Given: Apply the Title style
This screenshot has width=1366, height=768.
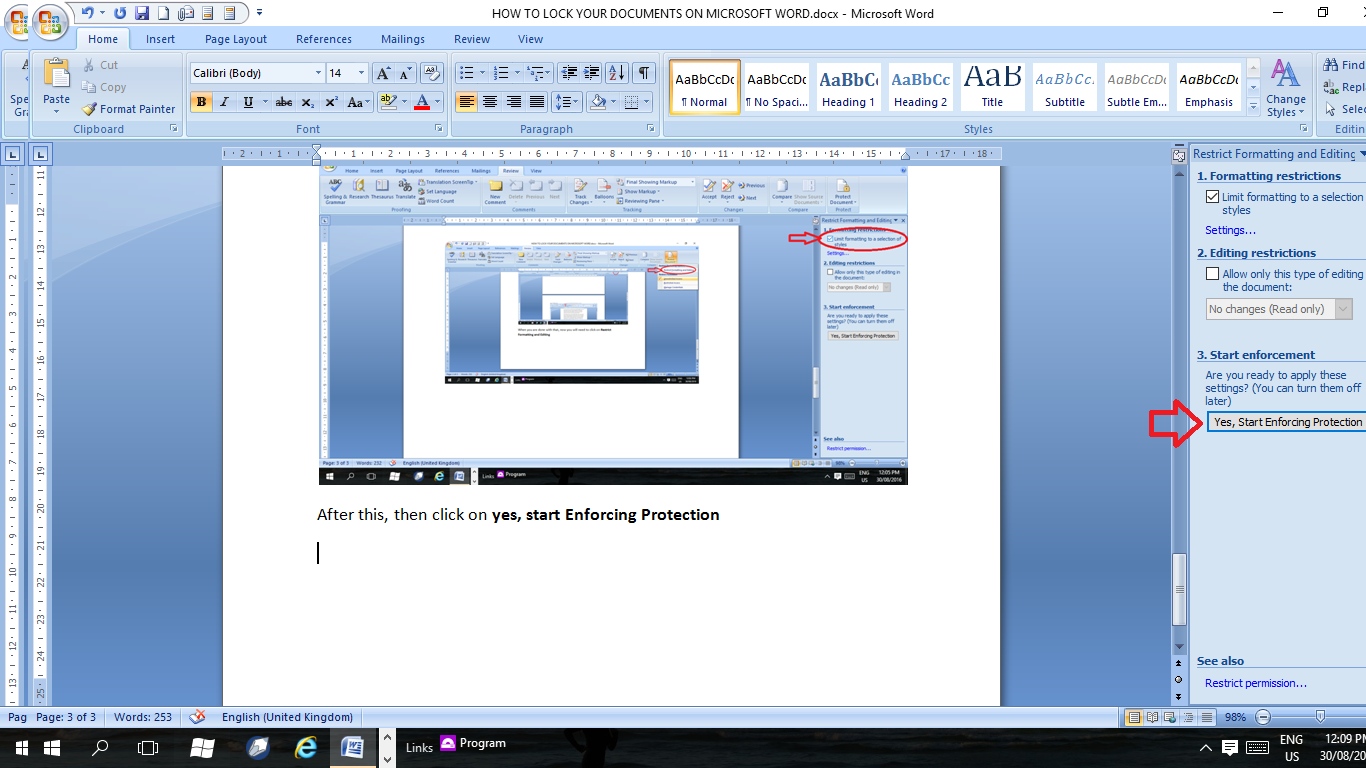Looking at the screenshot, I should coord(992,87).
